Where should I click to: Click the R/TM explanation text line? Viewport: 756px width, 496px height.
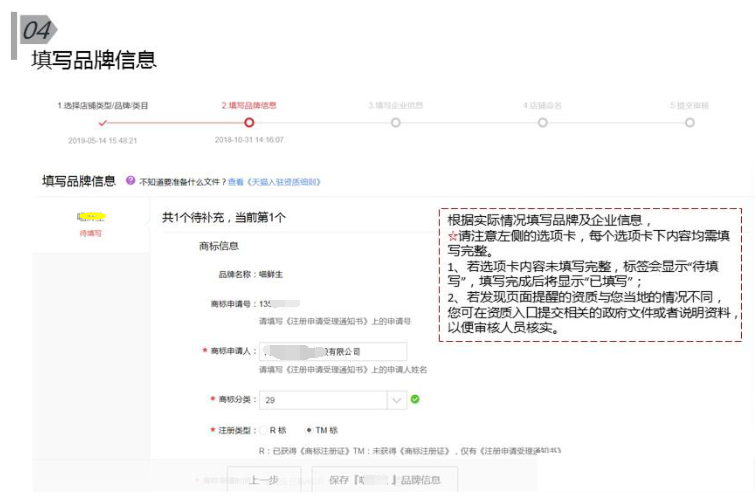tap(410, 451)
